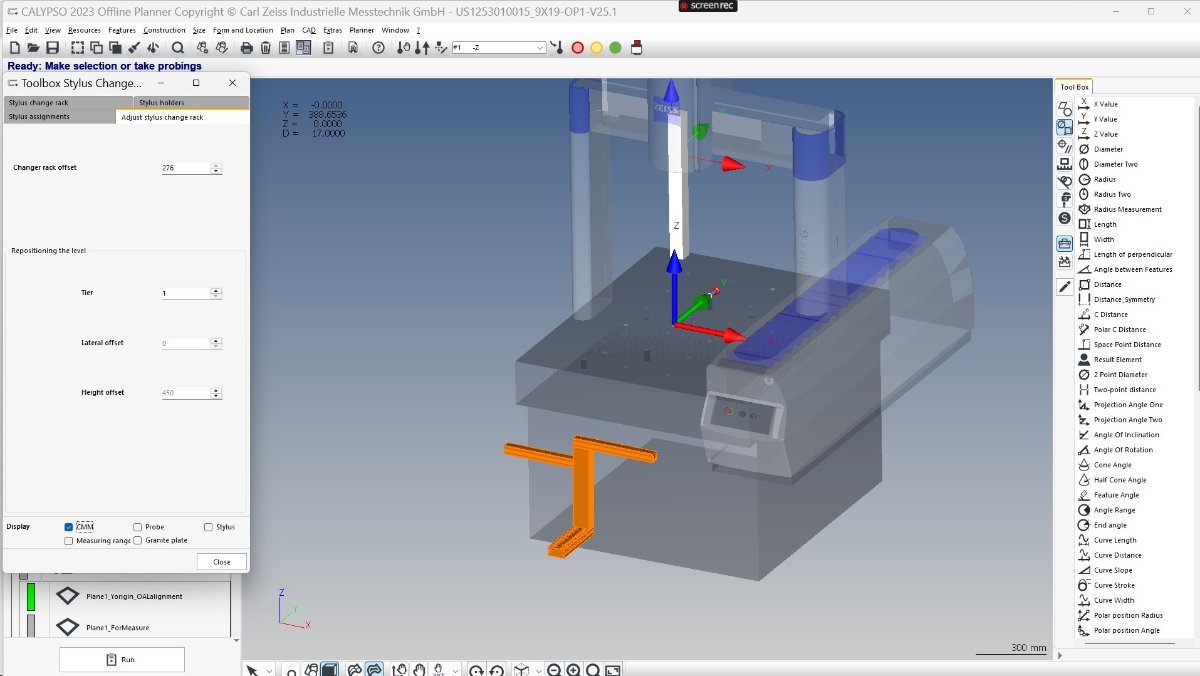The width and height of the screenshot is (1200, 676).
Task: Select Diameter characteristic in Tool Box
Action: pyautogui.click(x=1108, y=149)
